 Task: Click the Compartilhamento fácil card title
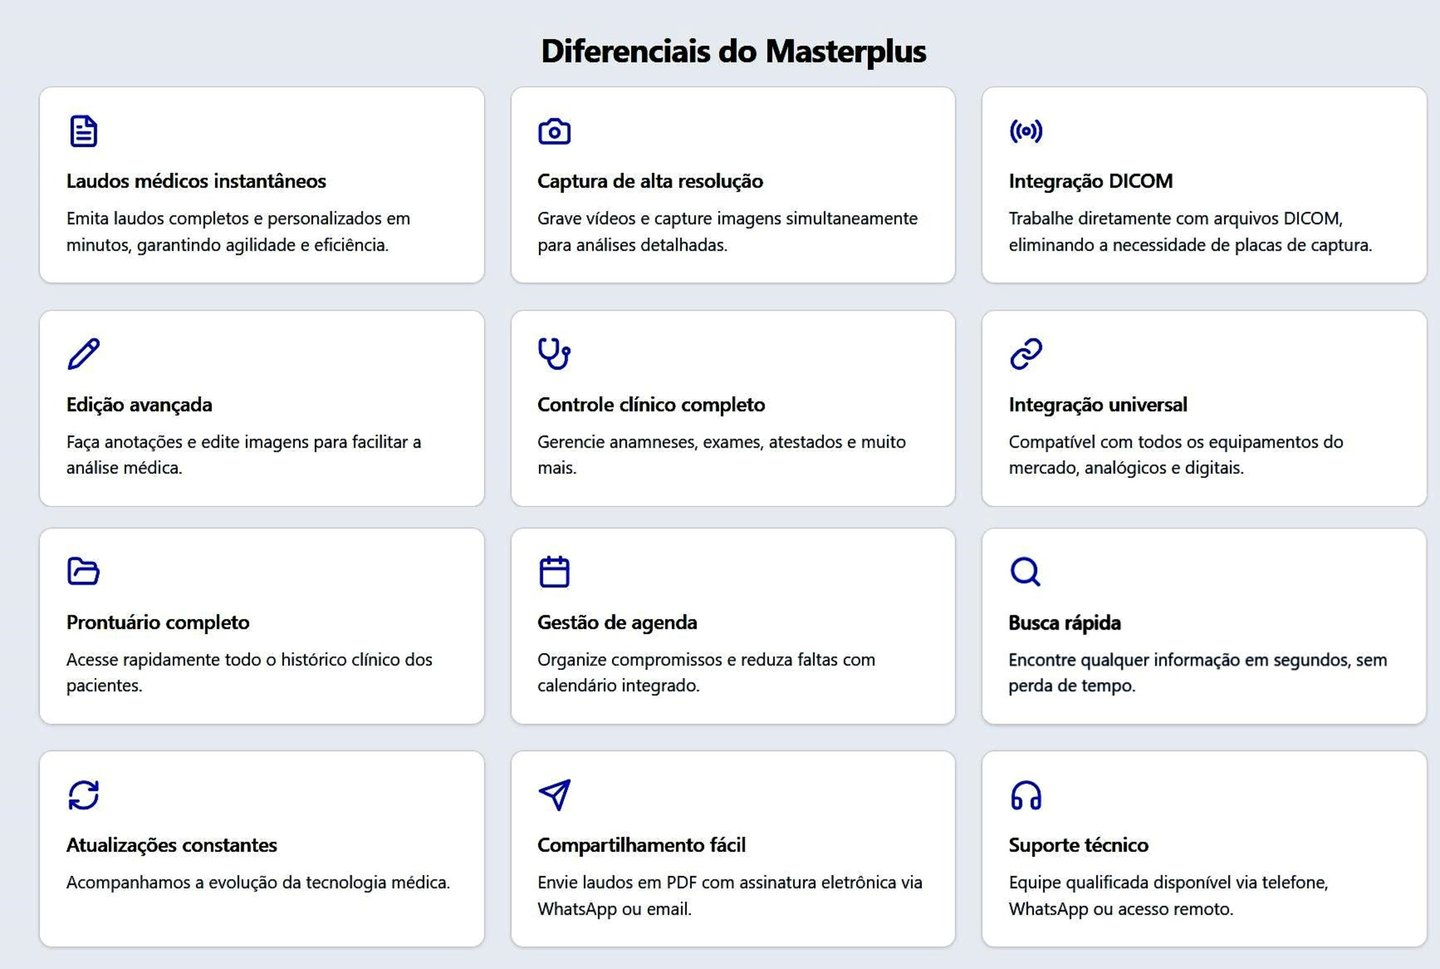(x=641, y=845)
